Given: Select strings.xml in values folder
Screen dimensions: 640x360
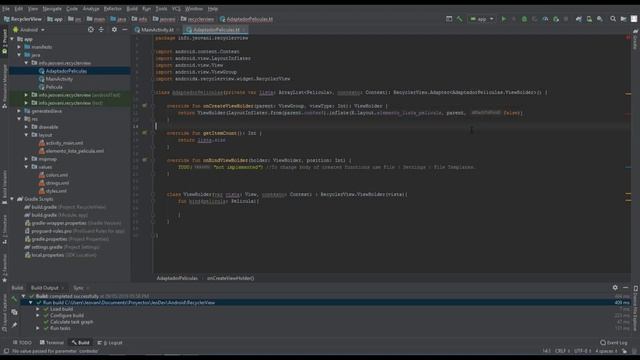Looking at the screenshot, I should [57, 183].
